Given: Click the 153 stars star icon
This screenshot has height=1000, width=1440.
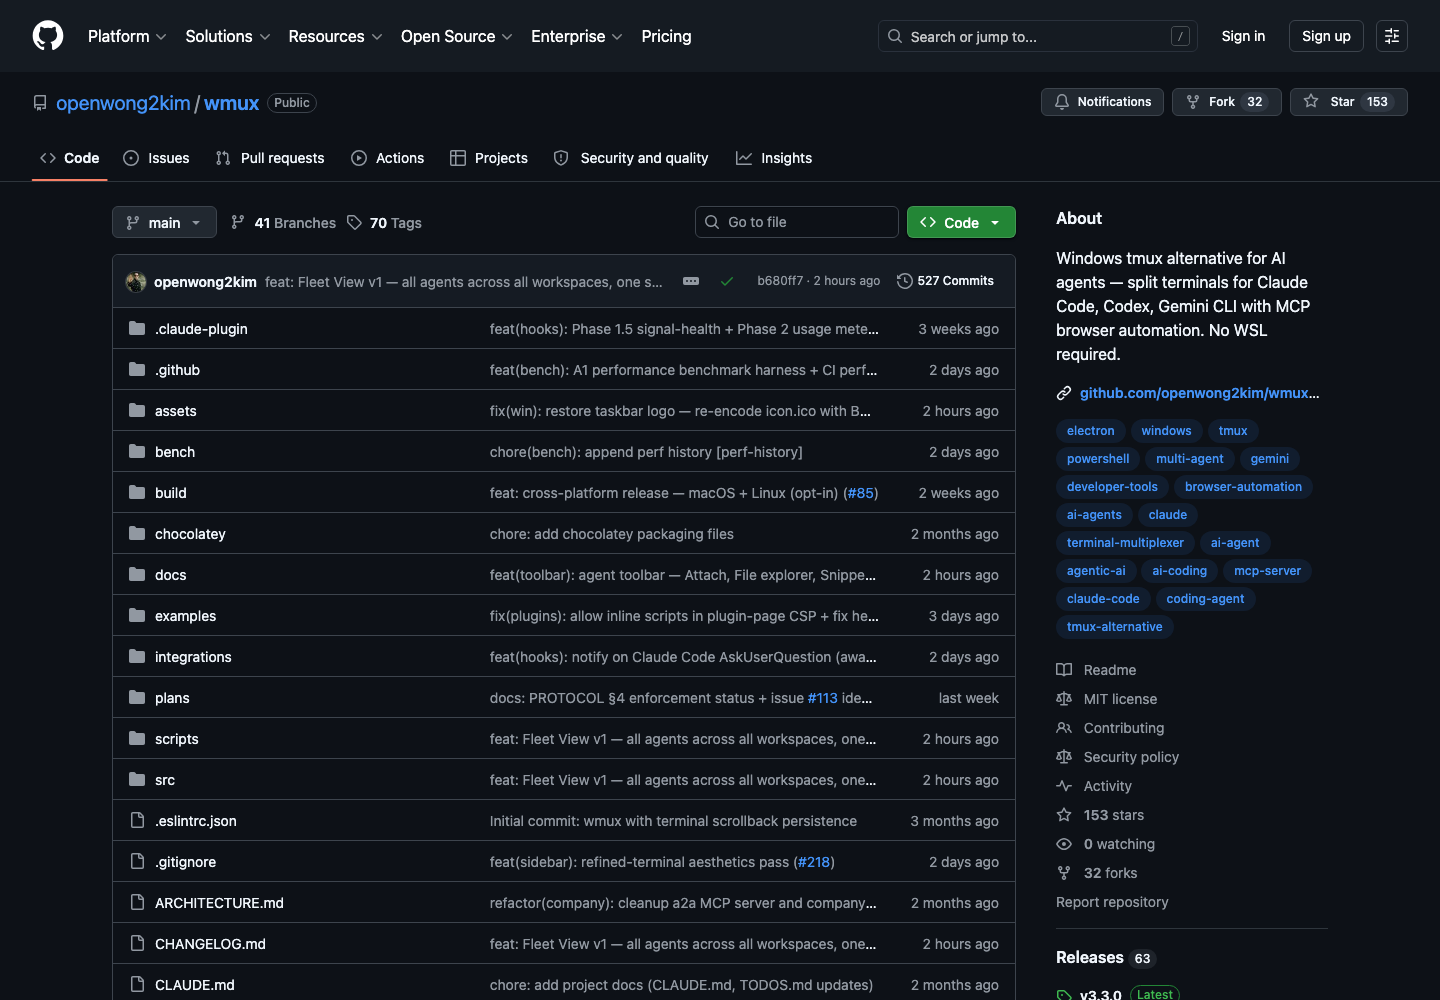Looking at the screenshot, I should (1064, 815).
